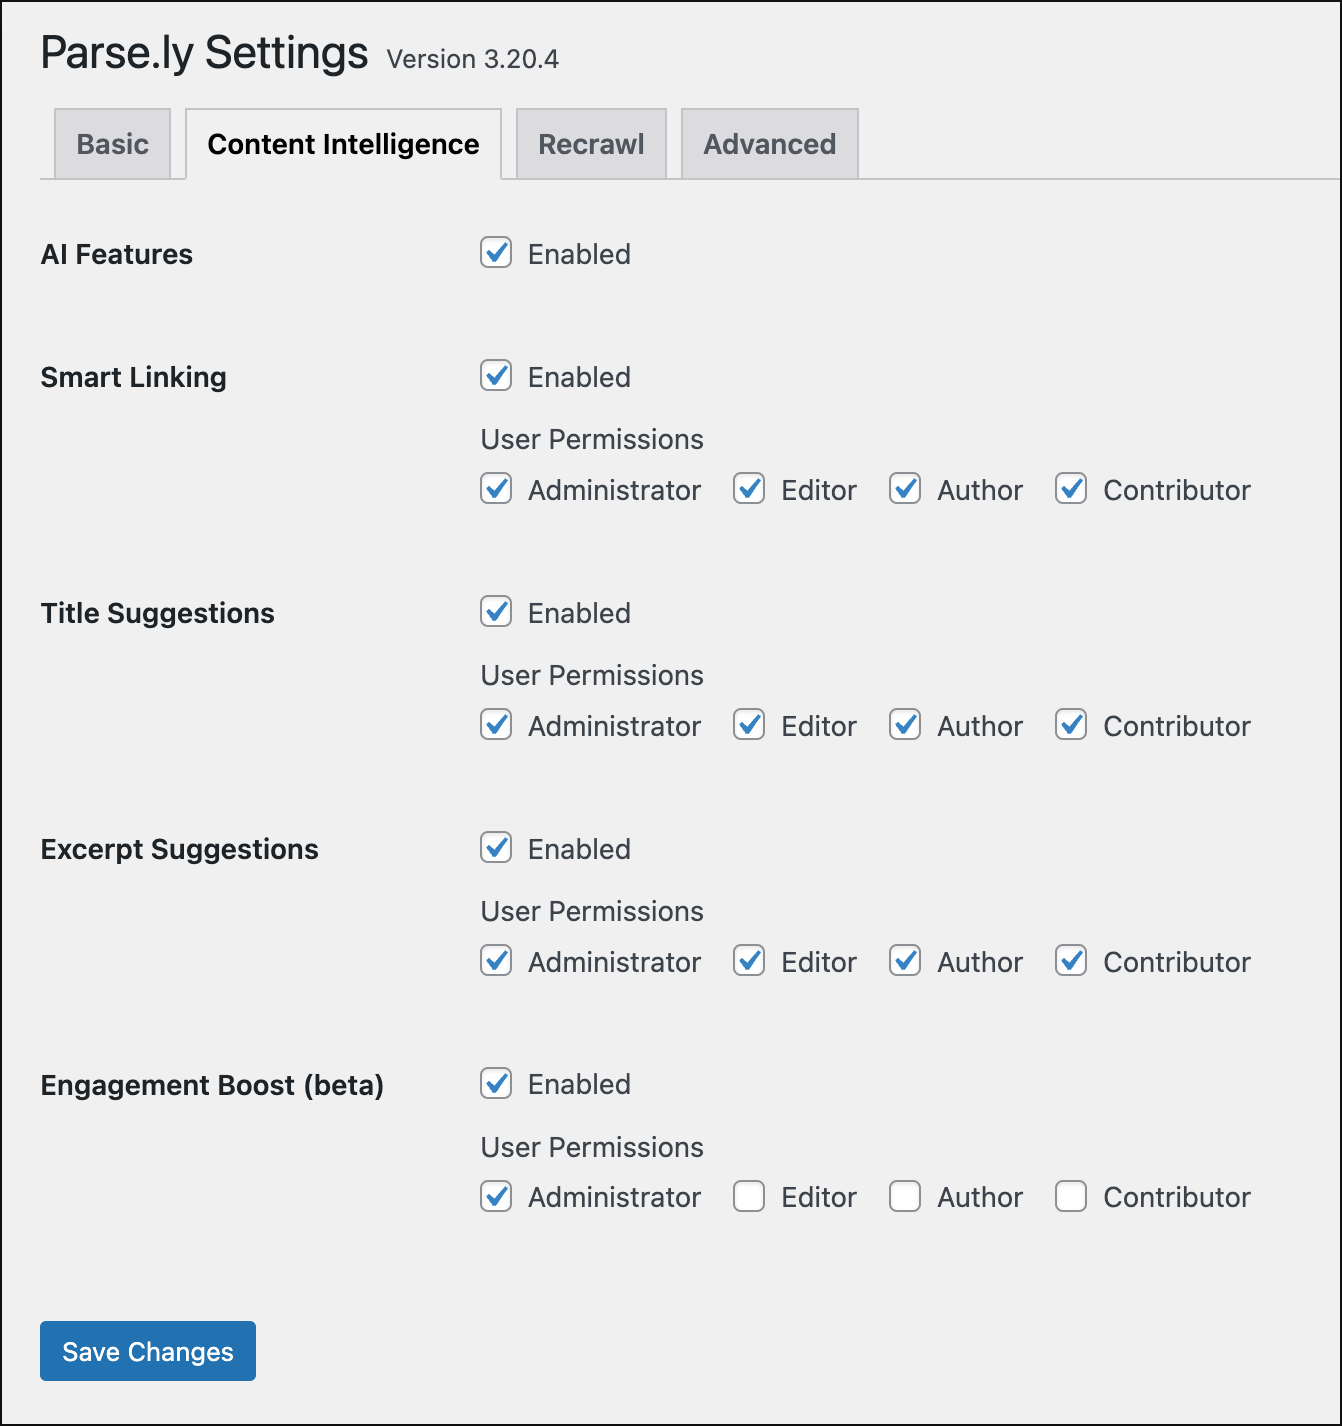Viewport: 1342px width, 1426px height.
Task: Toggle the AI Features Enabled checkbox
Action: (496, 253)
